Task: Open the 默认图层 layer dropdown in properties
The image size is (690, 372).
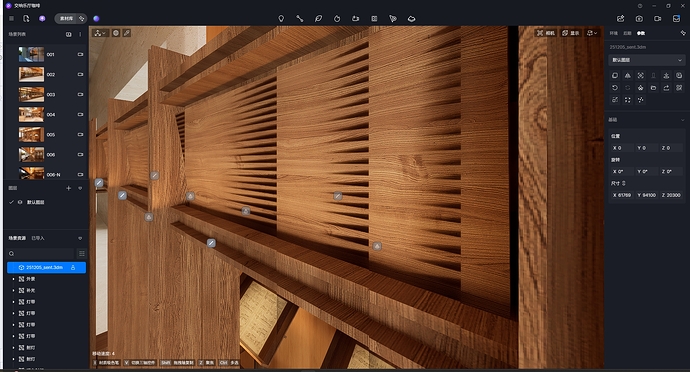Action: [x=646, y=60]
